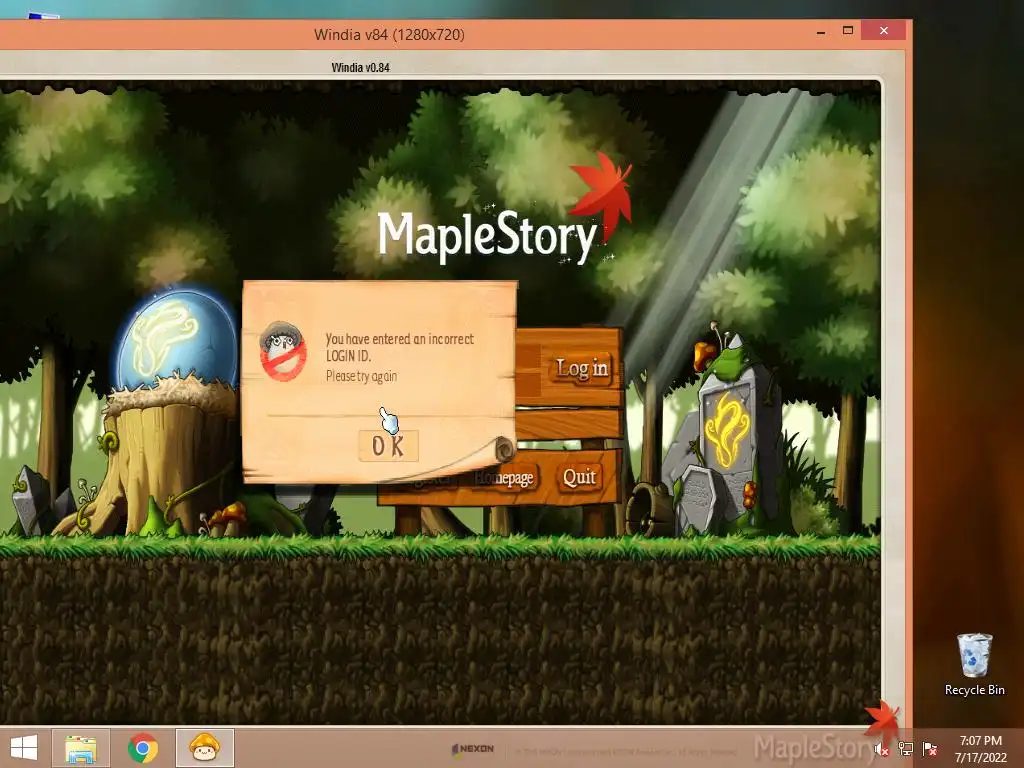1024x768 pixels.
Task: Open the Windows Start button
Action: pos(24,748)
